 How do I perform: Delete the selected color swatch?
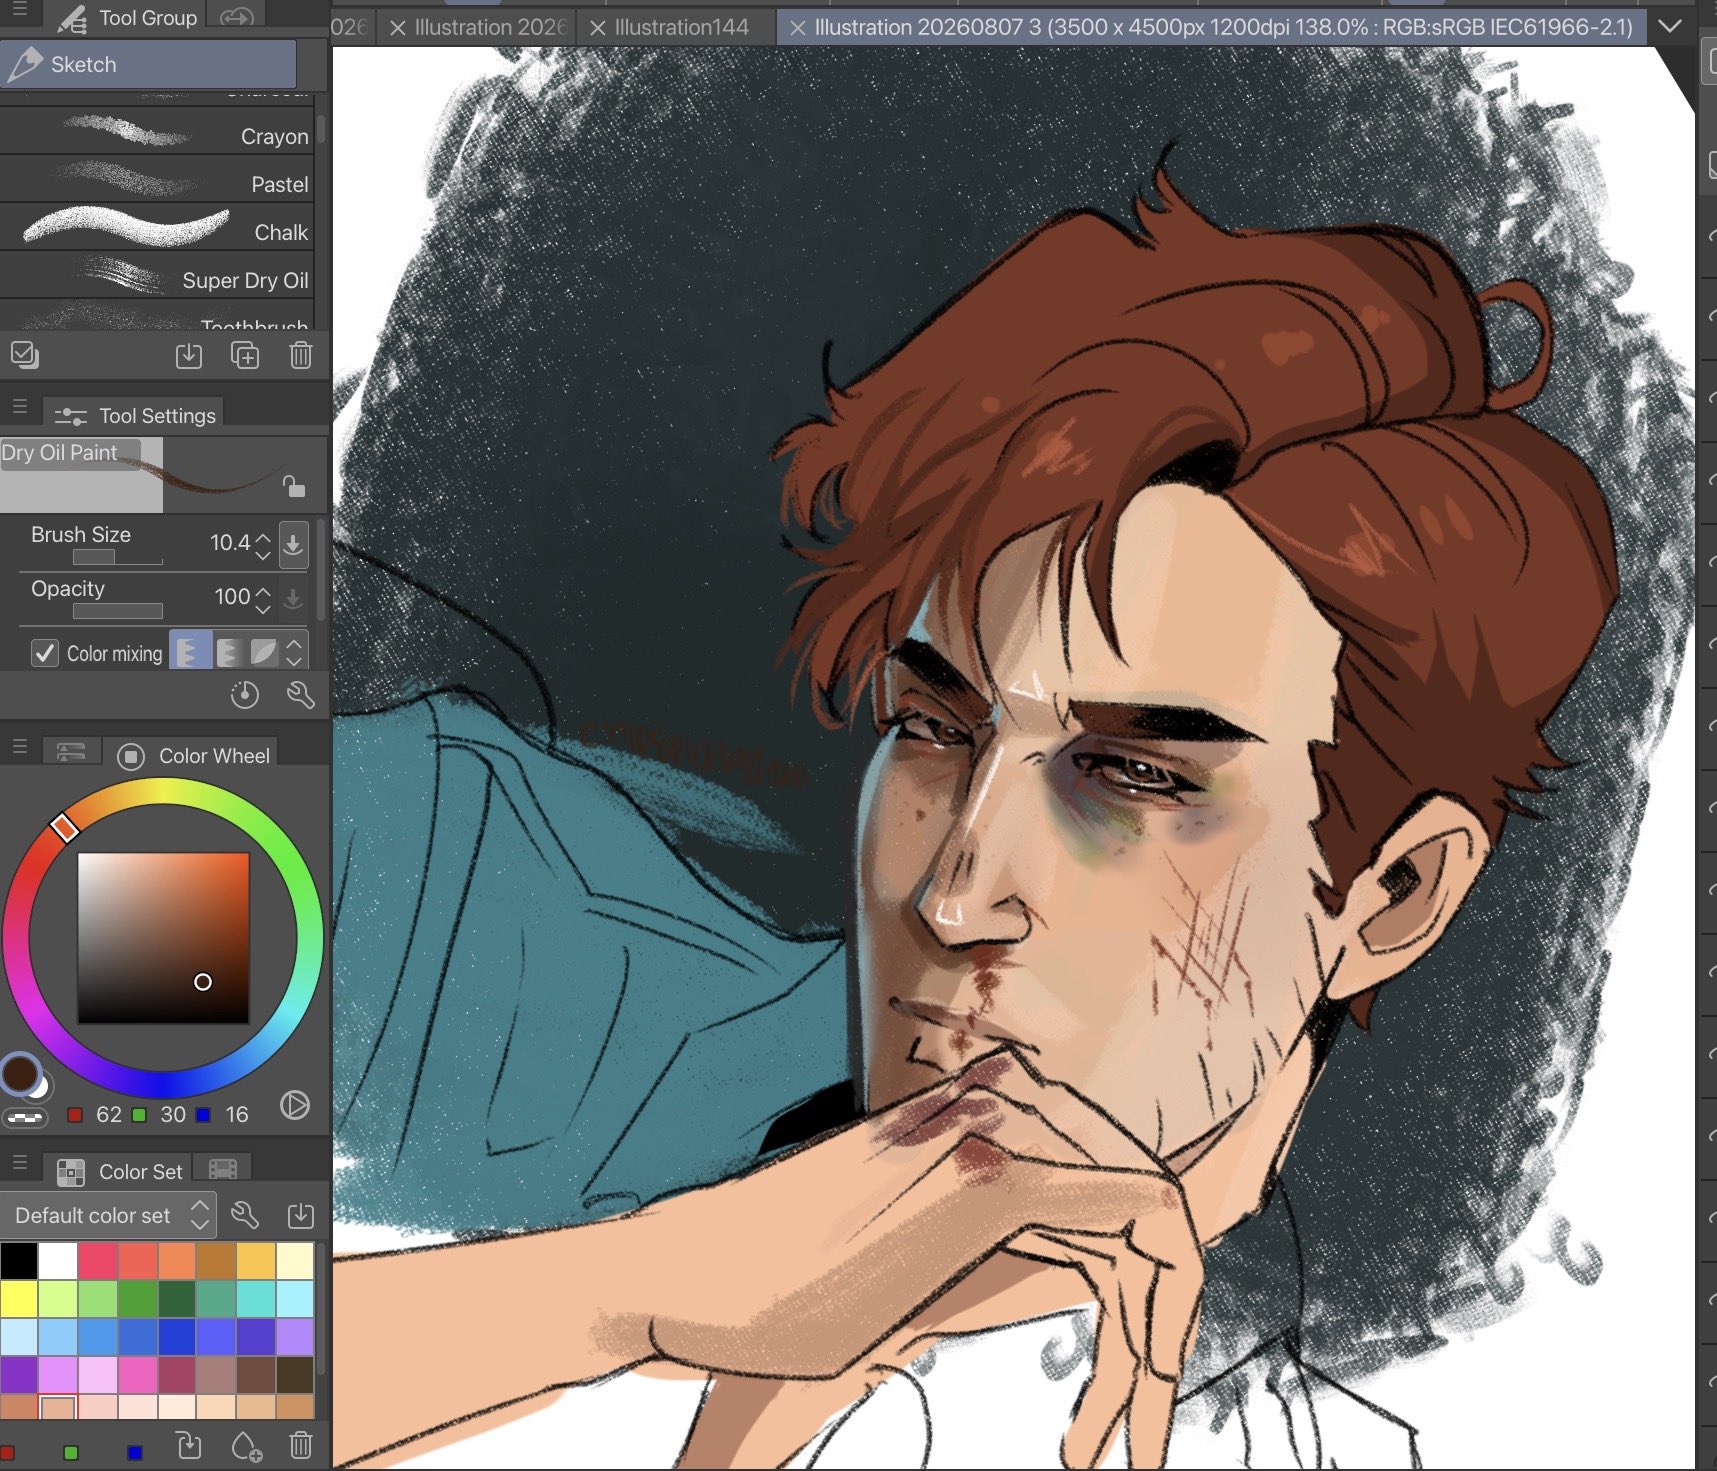click(x=301, y=1446)
